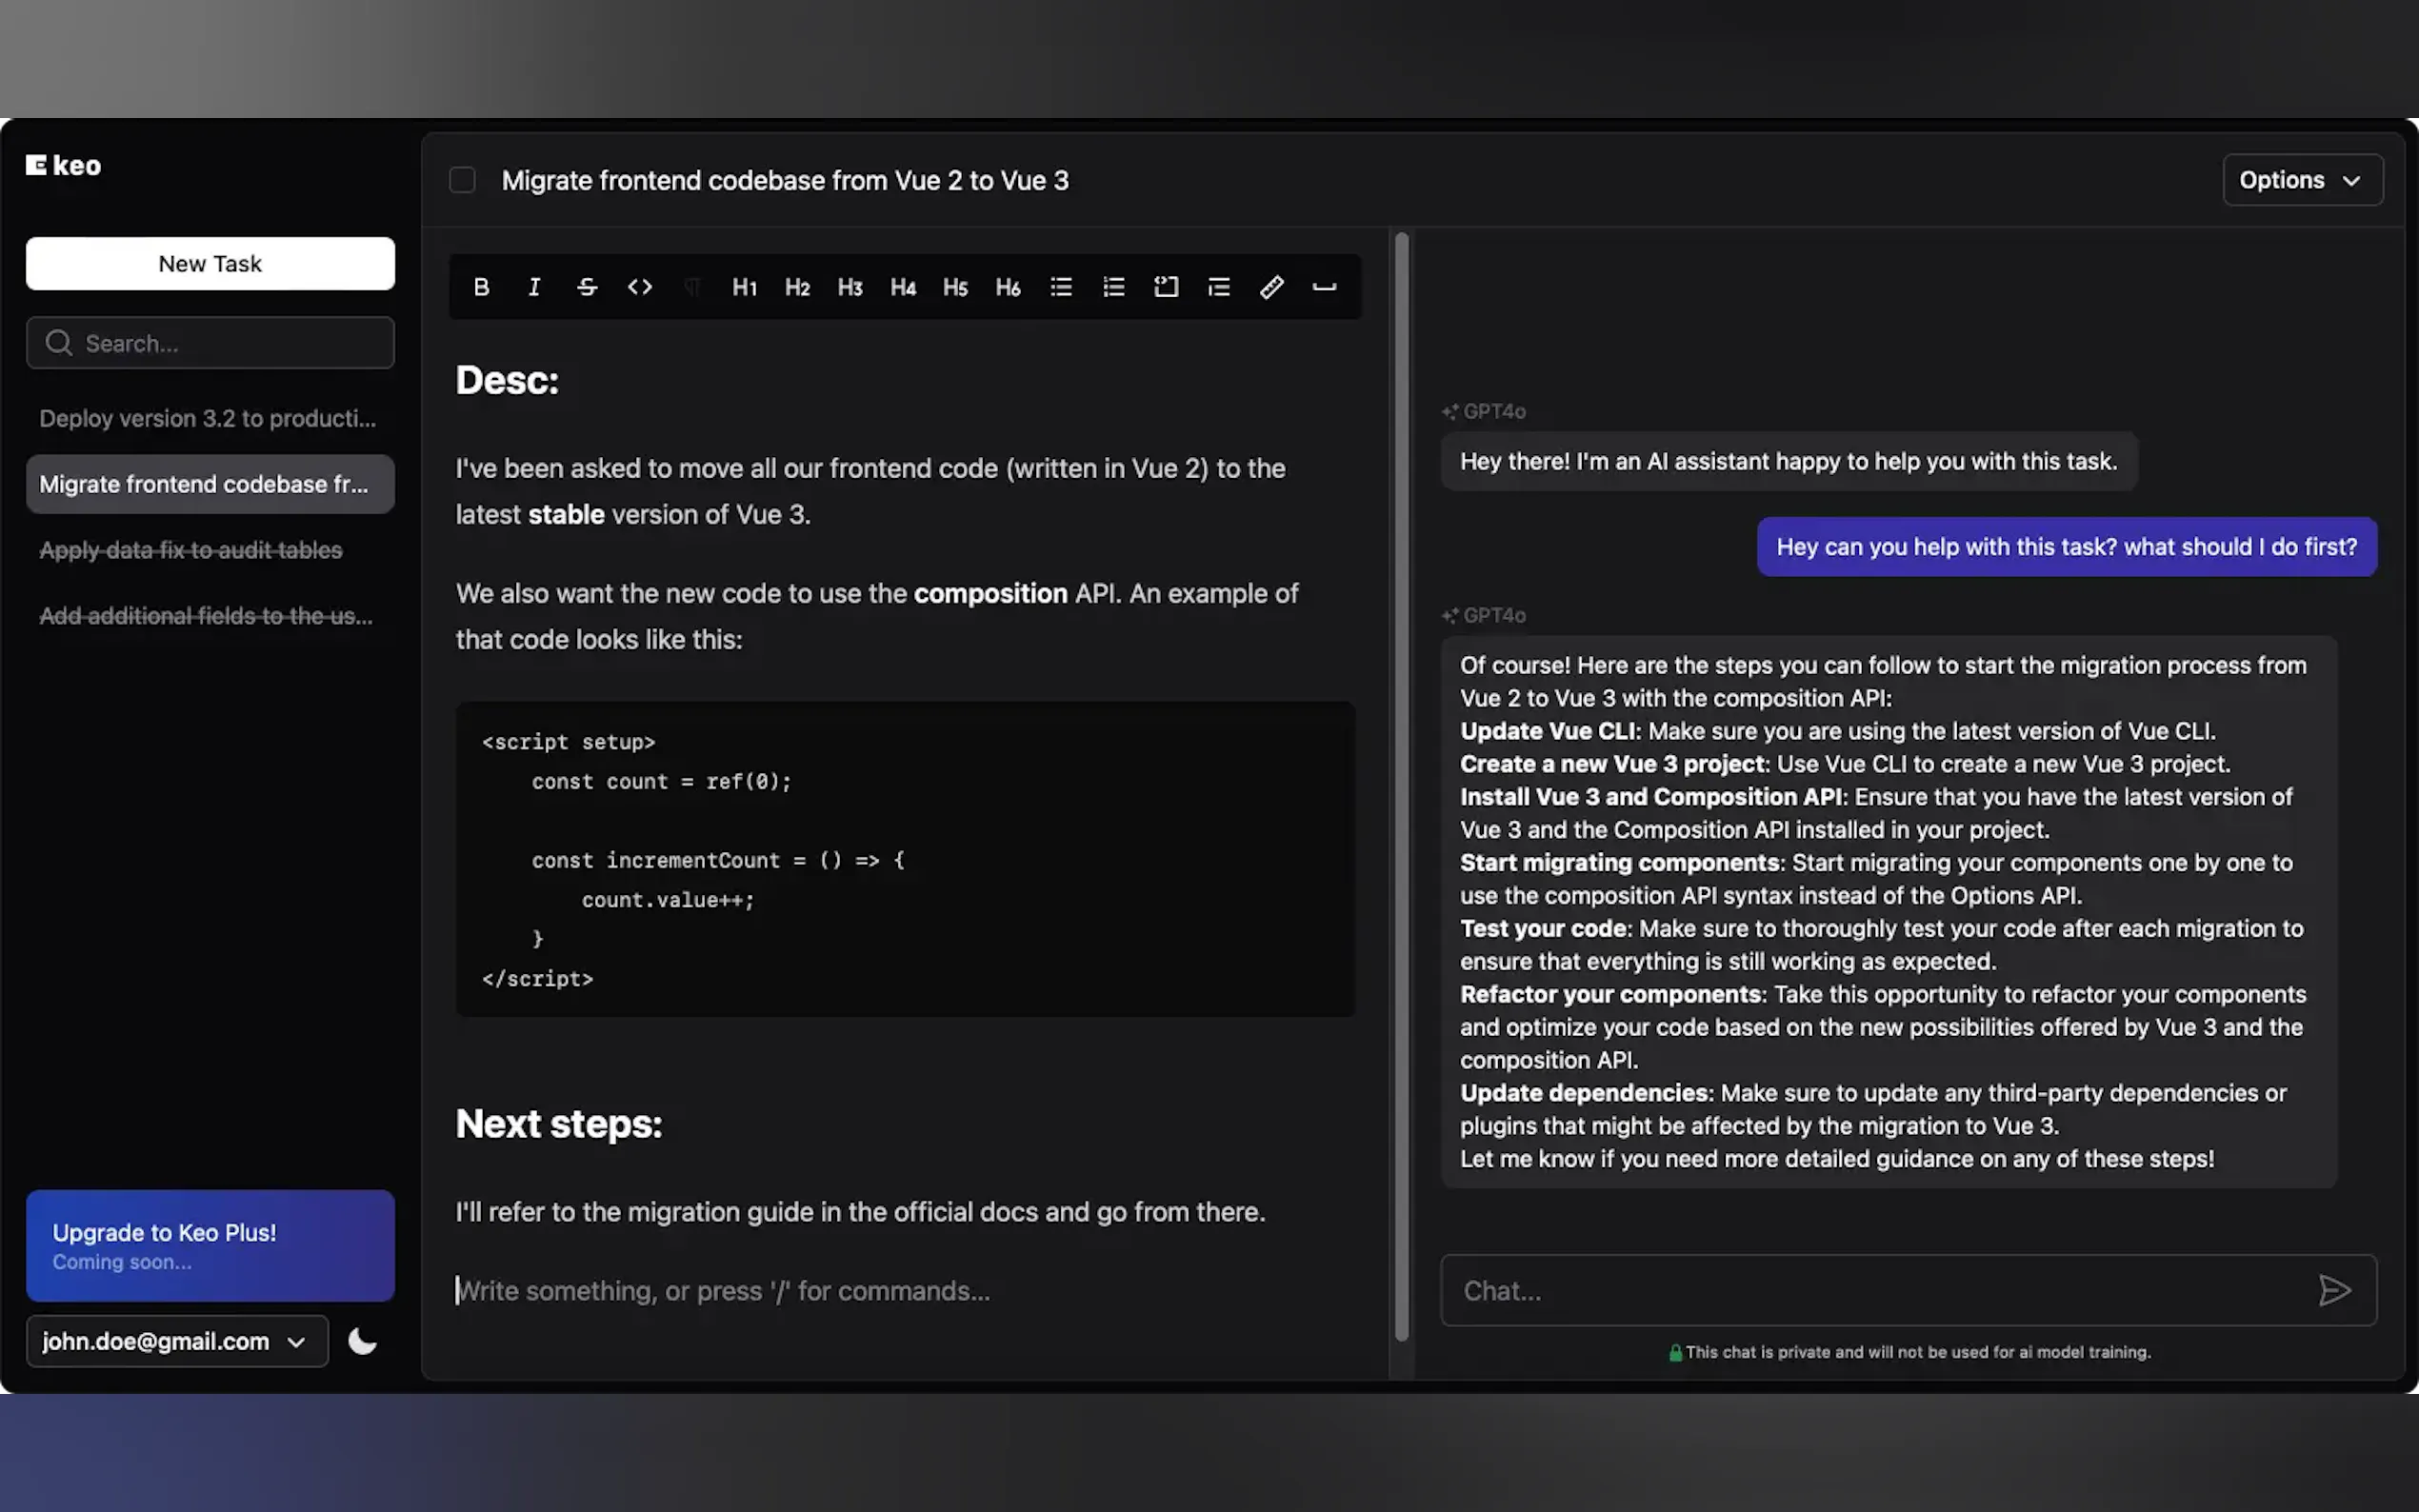This screenshot has height=1512, width=2419.
Task: Insert a task checklist item
Action: [1166, 287]
